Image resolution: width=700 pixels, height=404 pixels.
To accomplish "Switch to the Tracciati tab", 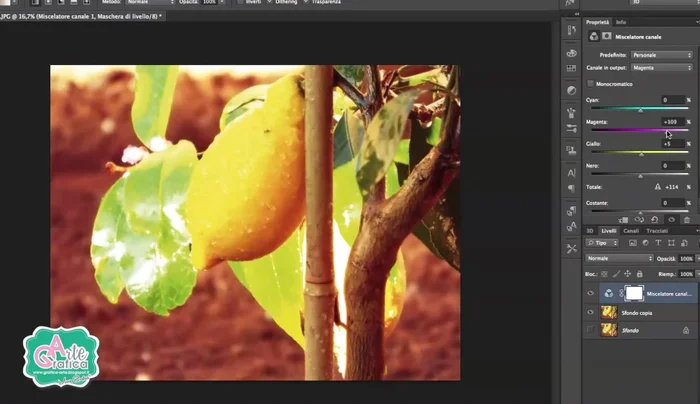I will point(657,230).
